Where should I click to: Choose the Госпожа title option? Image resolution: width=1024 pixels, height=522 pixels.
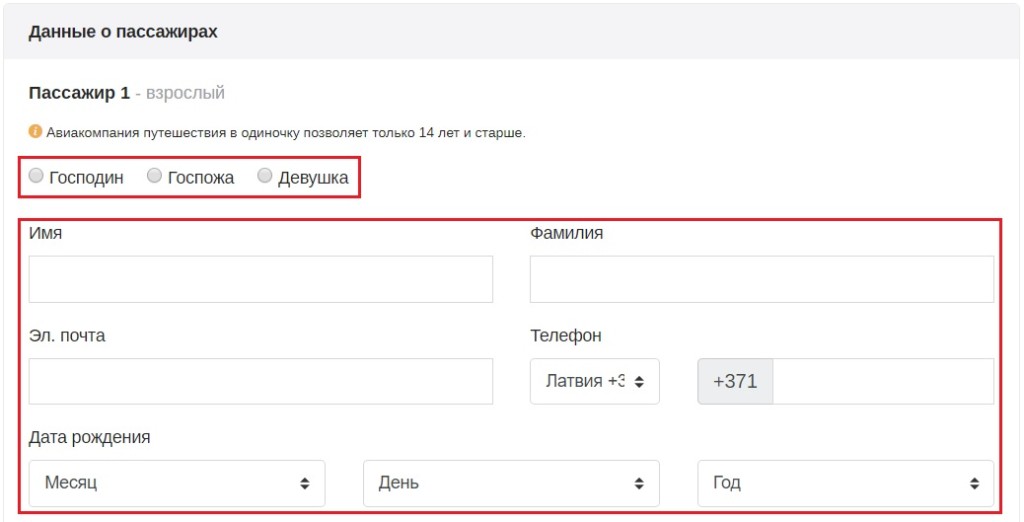tap(155, 177)
